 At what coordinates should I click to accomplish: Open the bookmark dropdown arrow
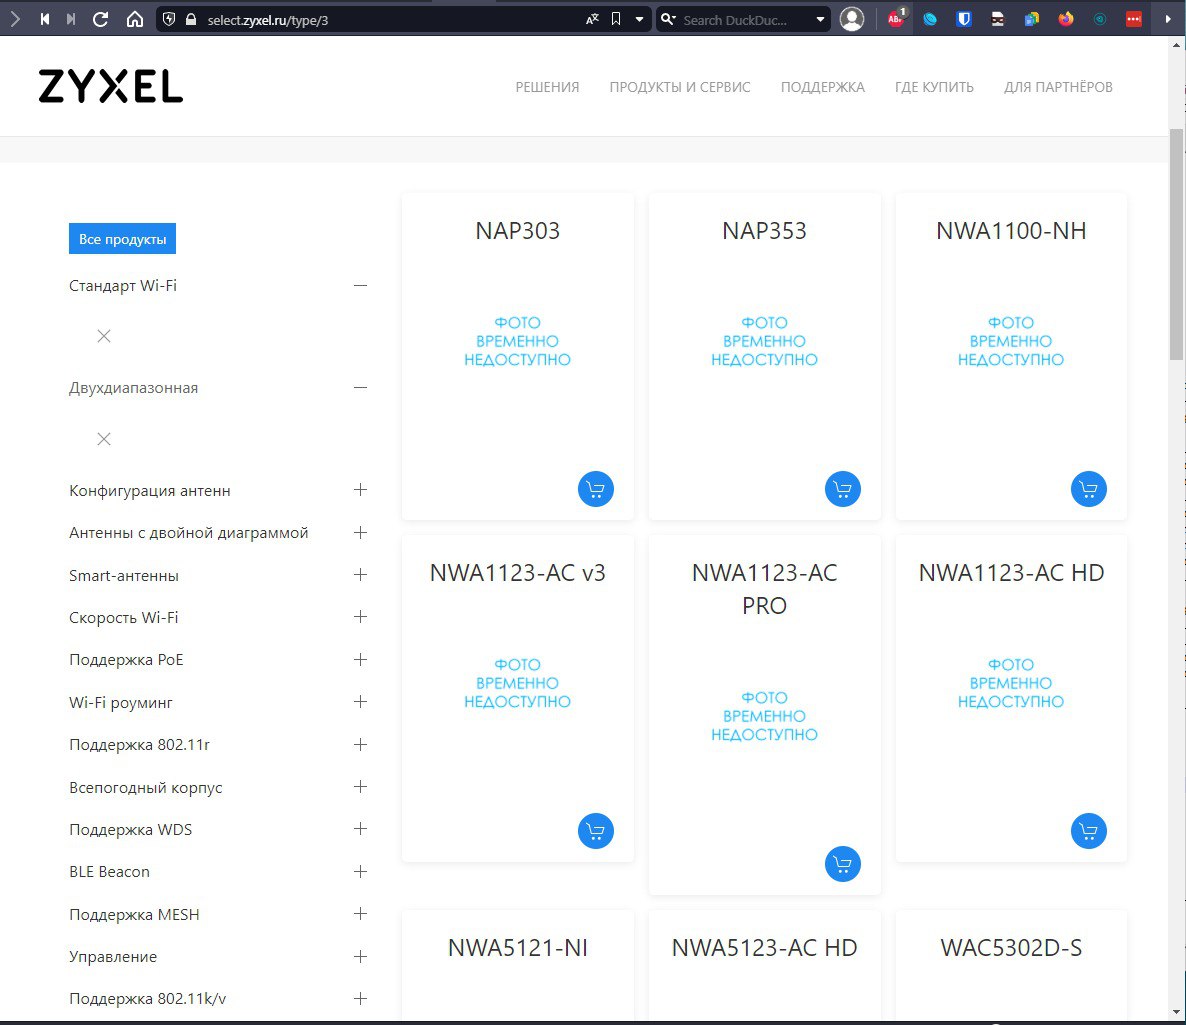(x=639, y=20)
